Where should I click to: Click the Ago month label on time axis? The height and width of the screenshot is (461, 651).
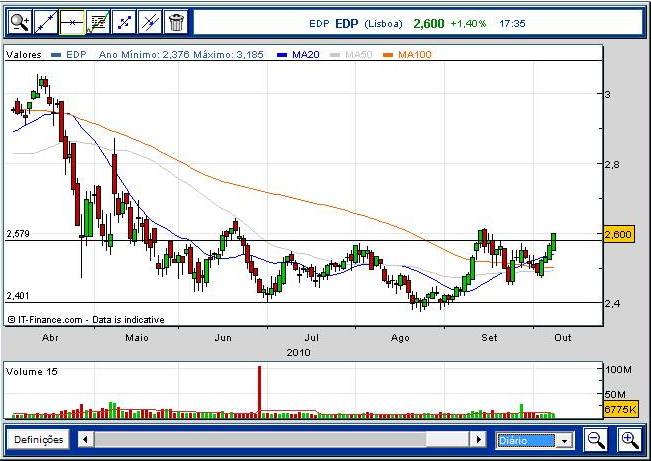click(x=400, y=338)
